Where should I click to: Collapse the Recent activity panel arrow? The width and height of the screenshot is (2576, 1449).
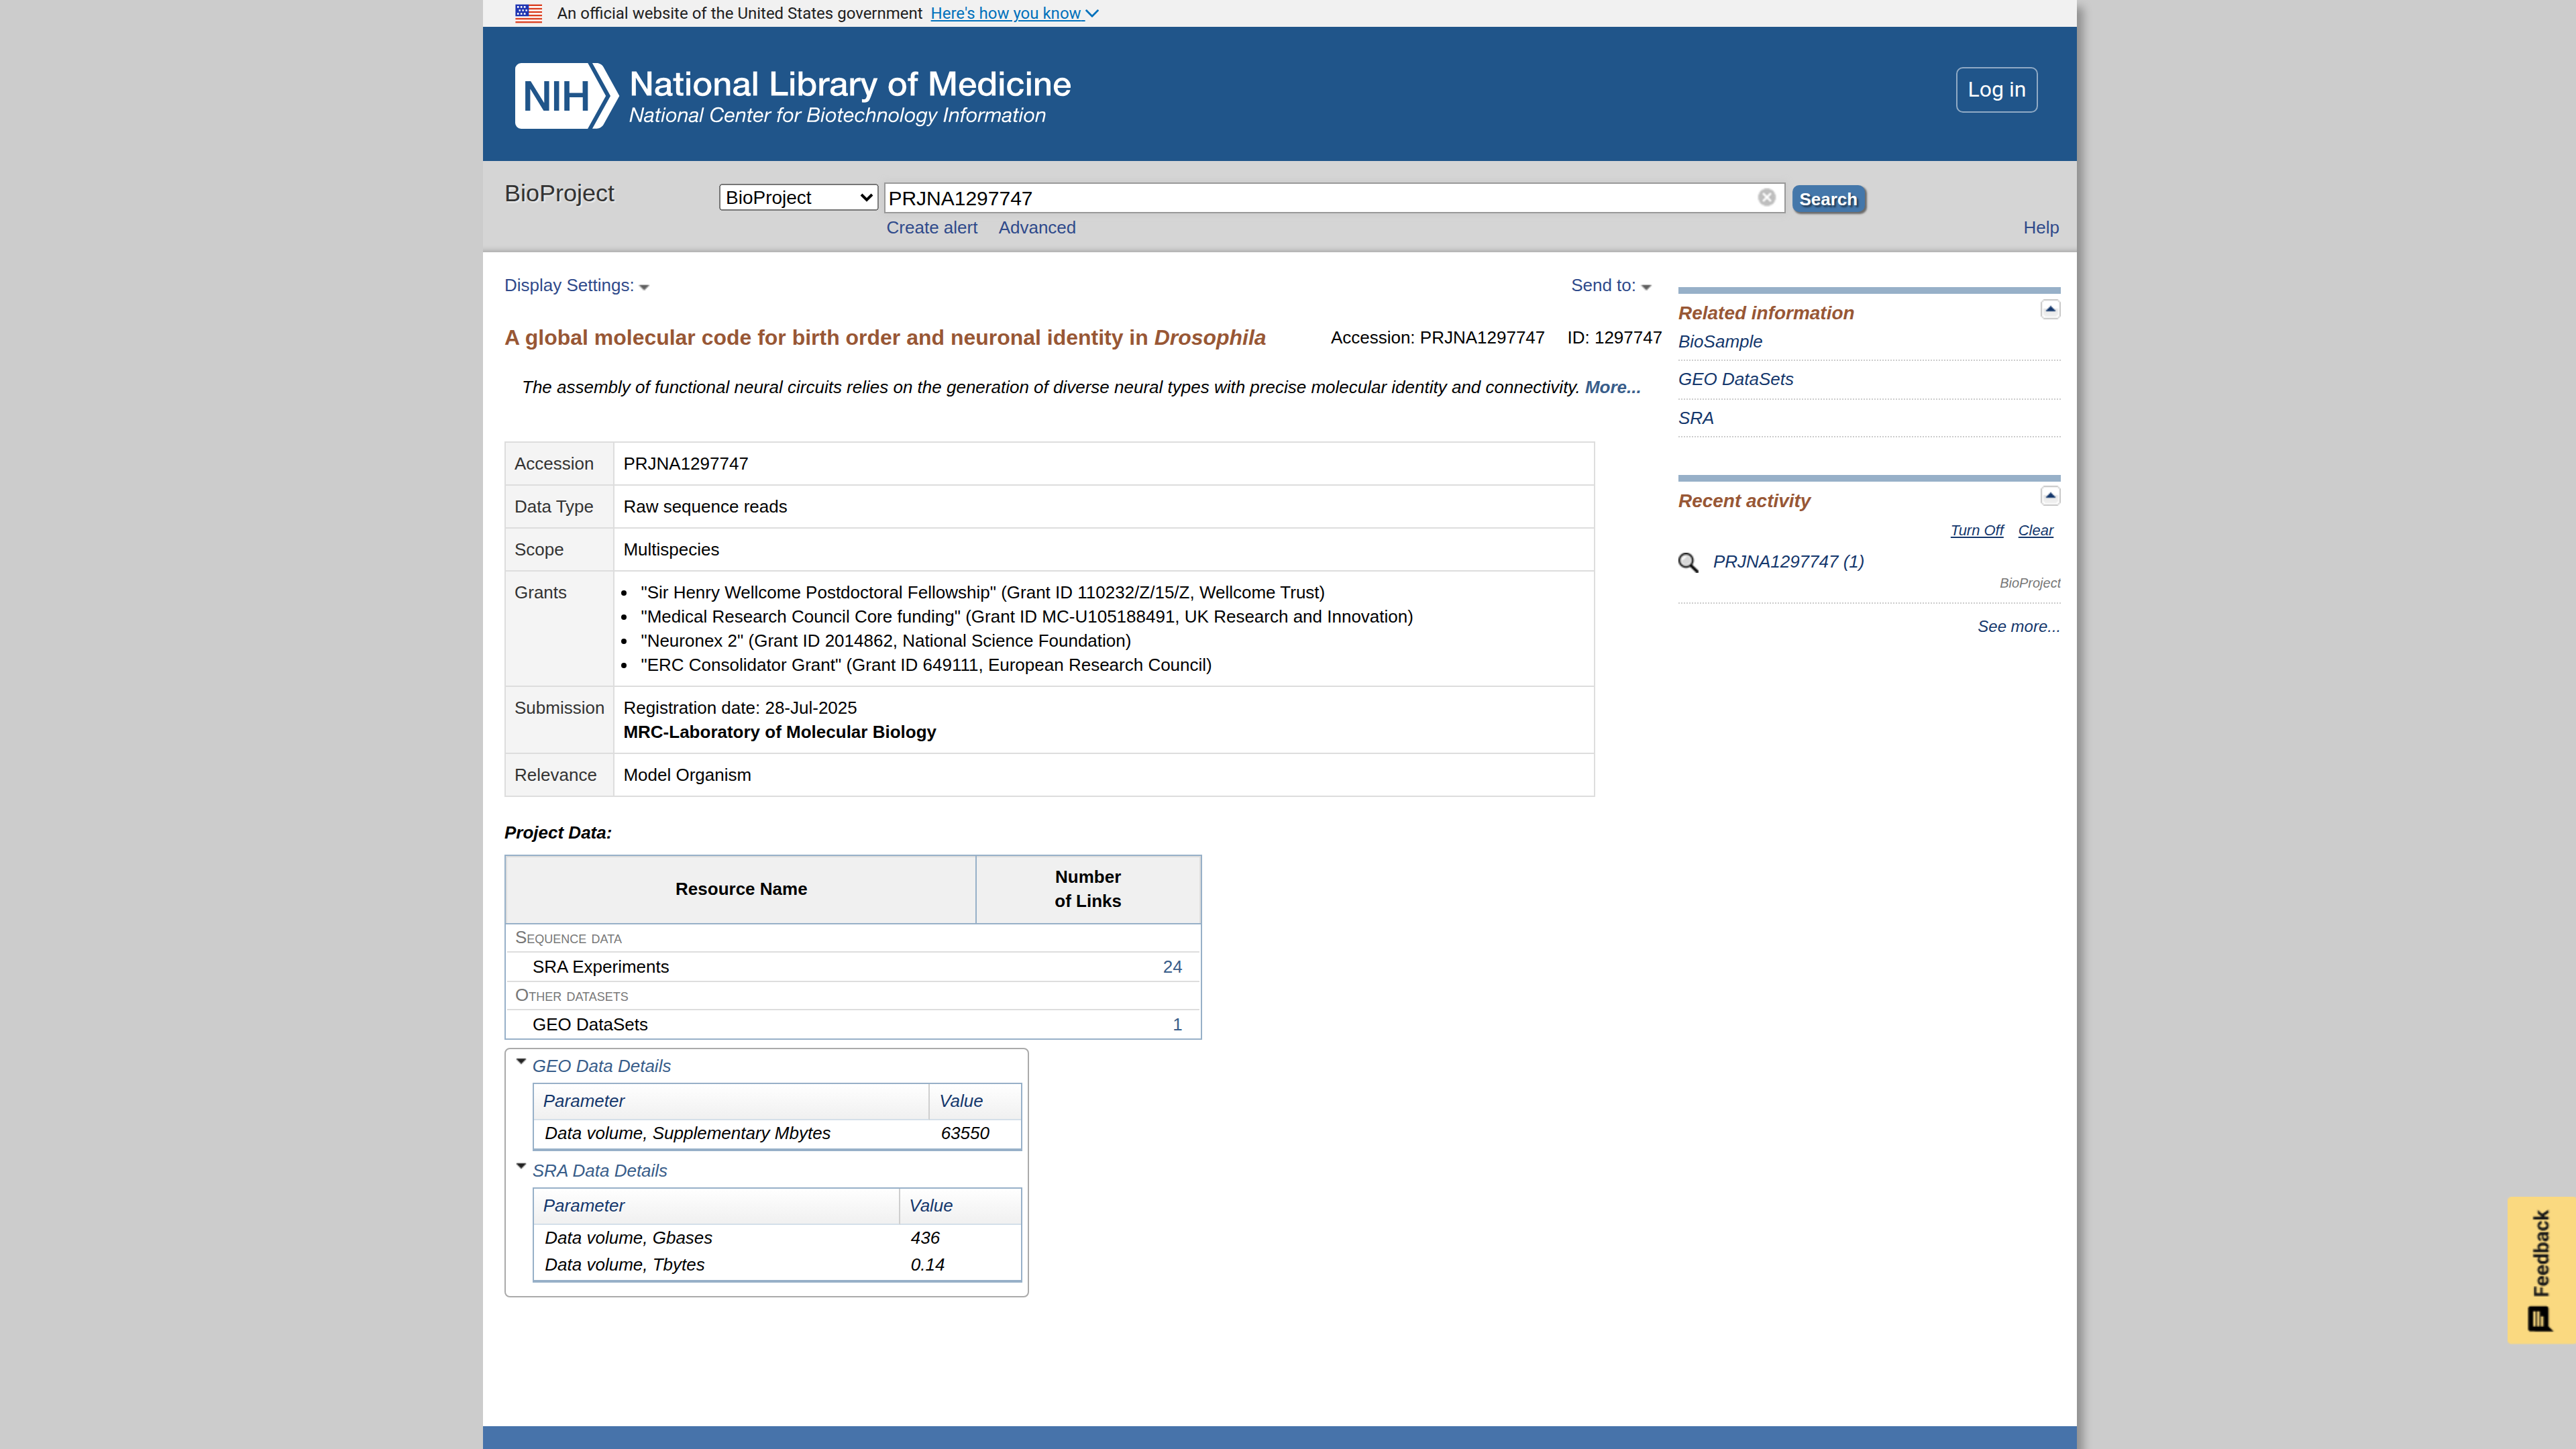coord(2050,496)
